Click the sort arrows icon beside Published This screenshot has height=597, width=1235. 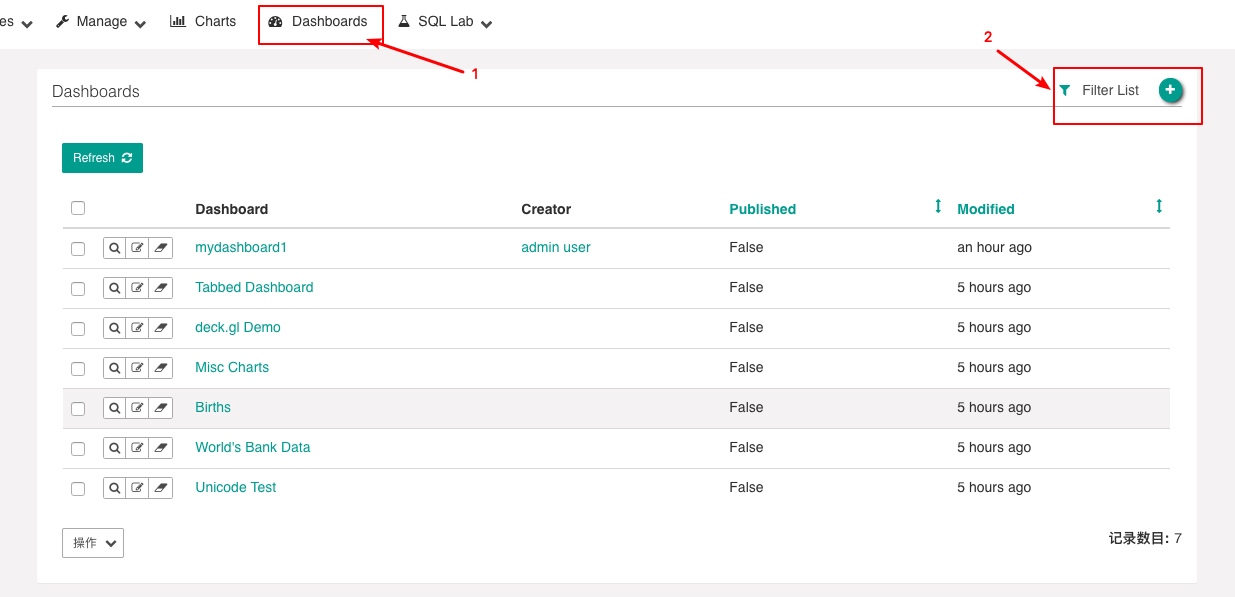tap(938, 206)
